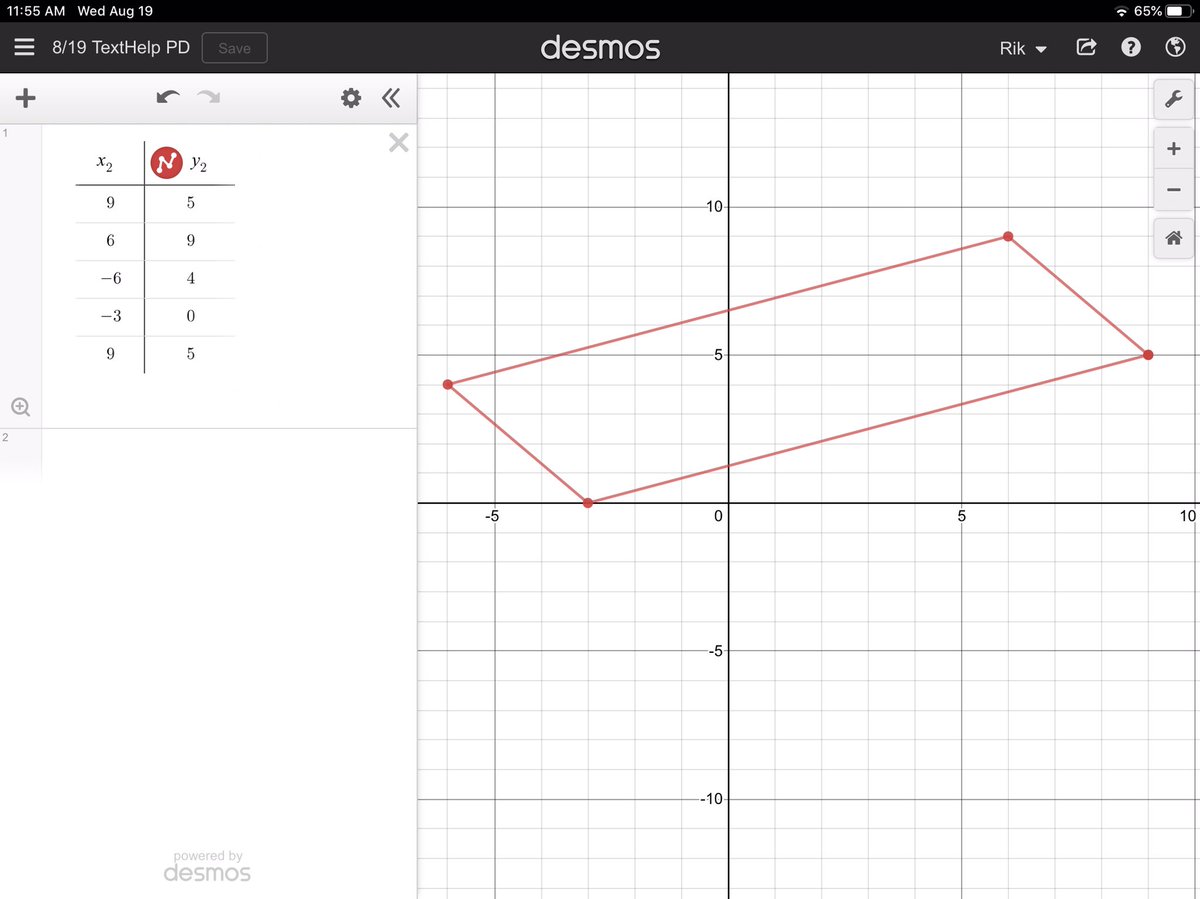Zoom to fit the table using the magnifier icon
1200x899 pixels.
tap(21, 407)
